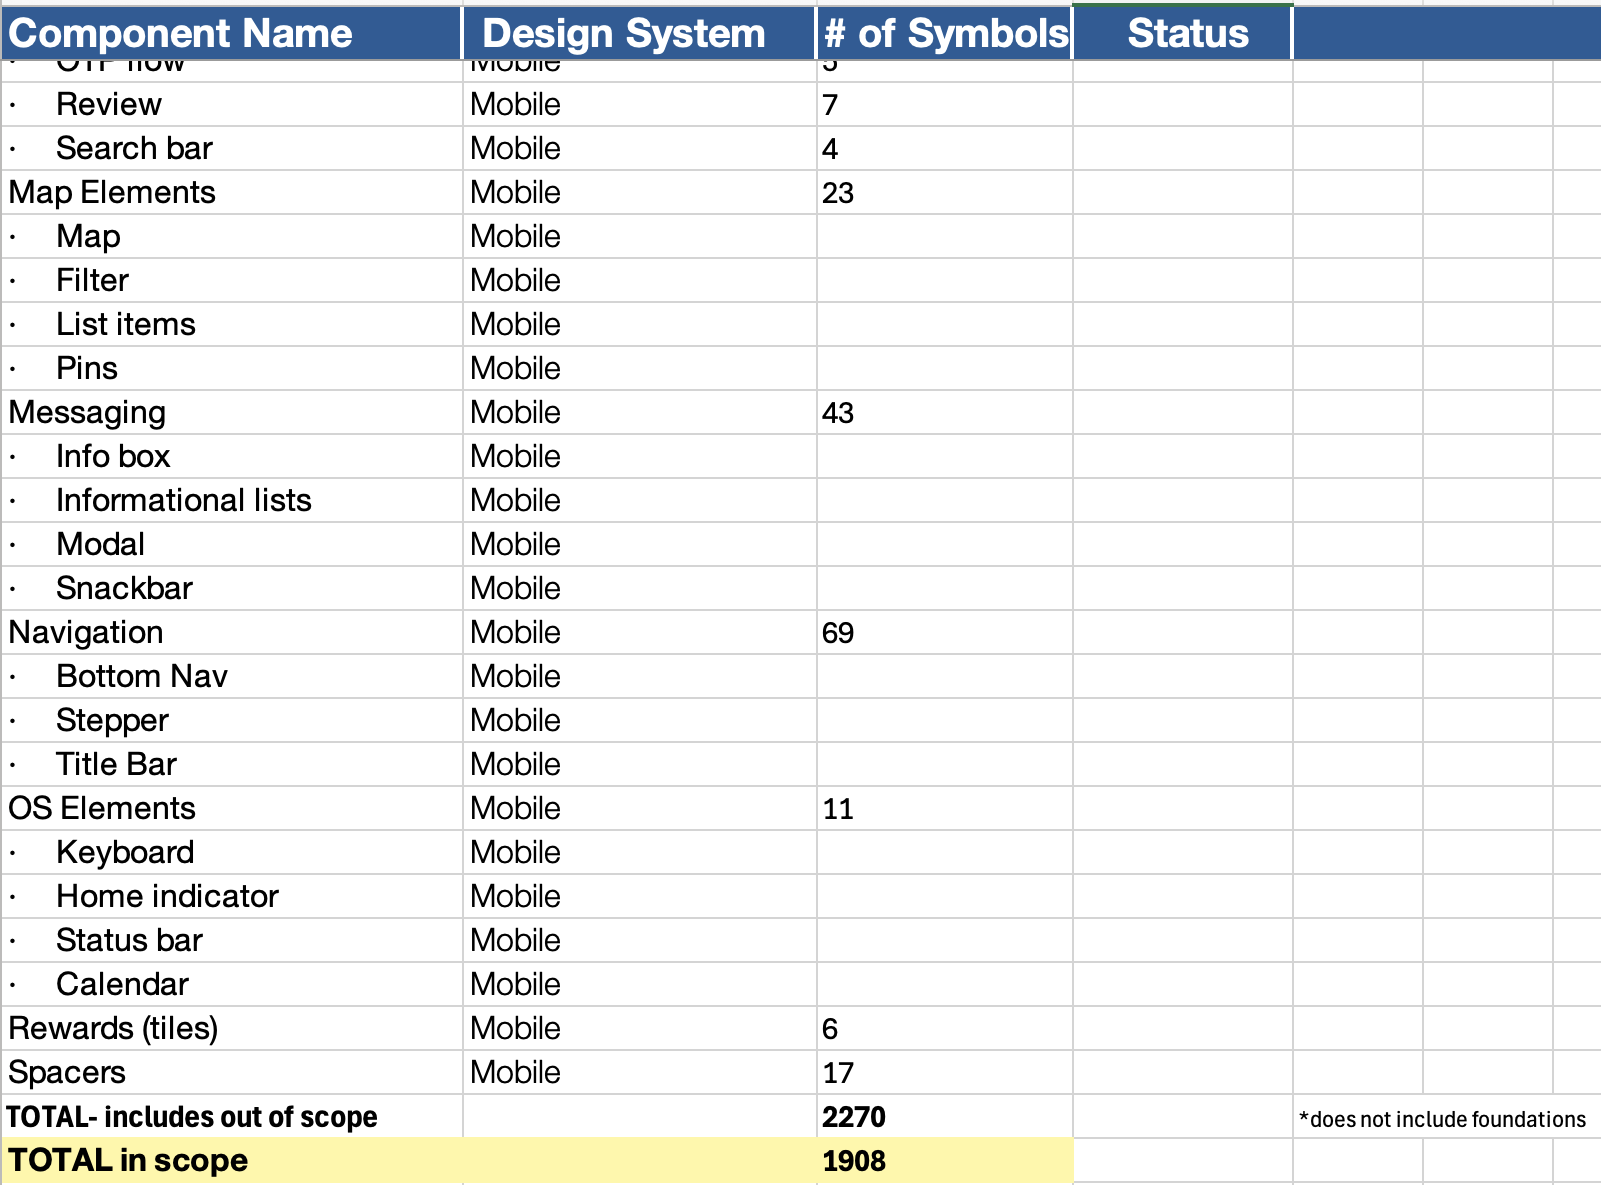Click the Map Elements row label
The height and width of the screenshot is (1185, 1601).
click(112, 192)
